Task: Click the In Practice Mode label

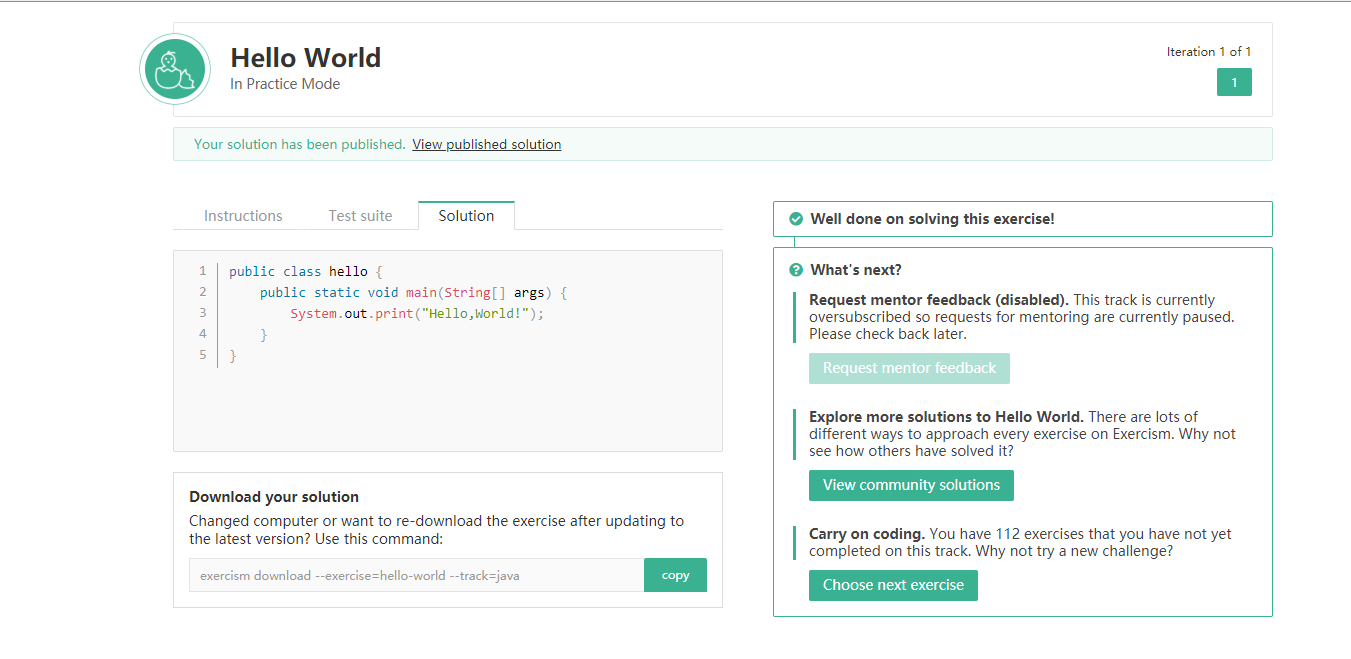Action: 285,84
